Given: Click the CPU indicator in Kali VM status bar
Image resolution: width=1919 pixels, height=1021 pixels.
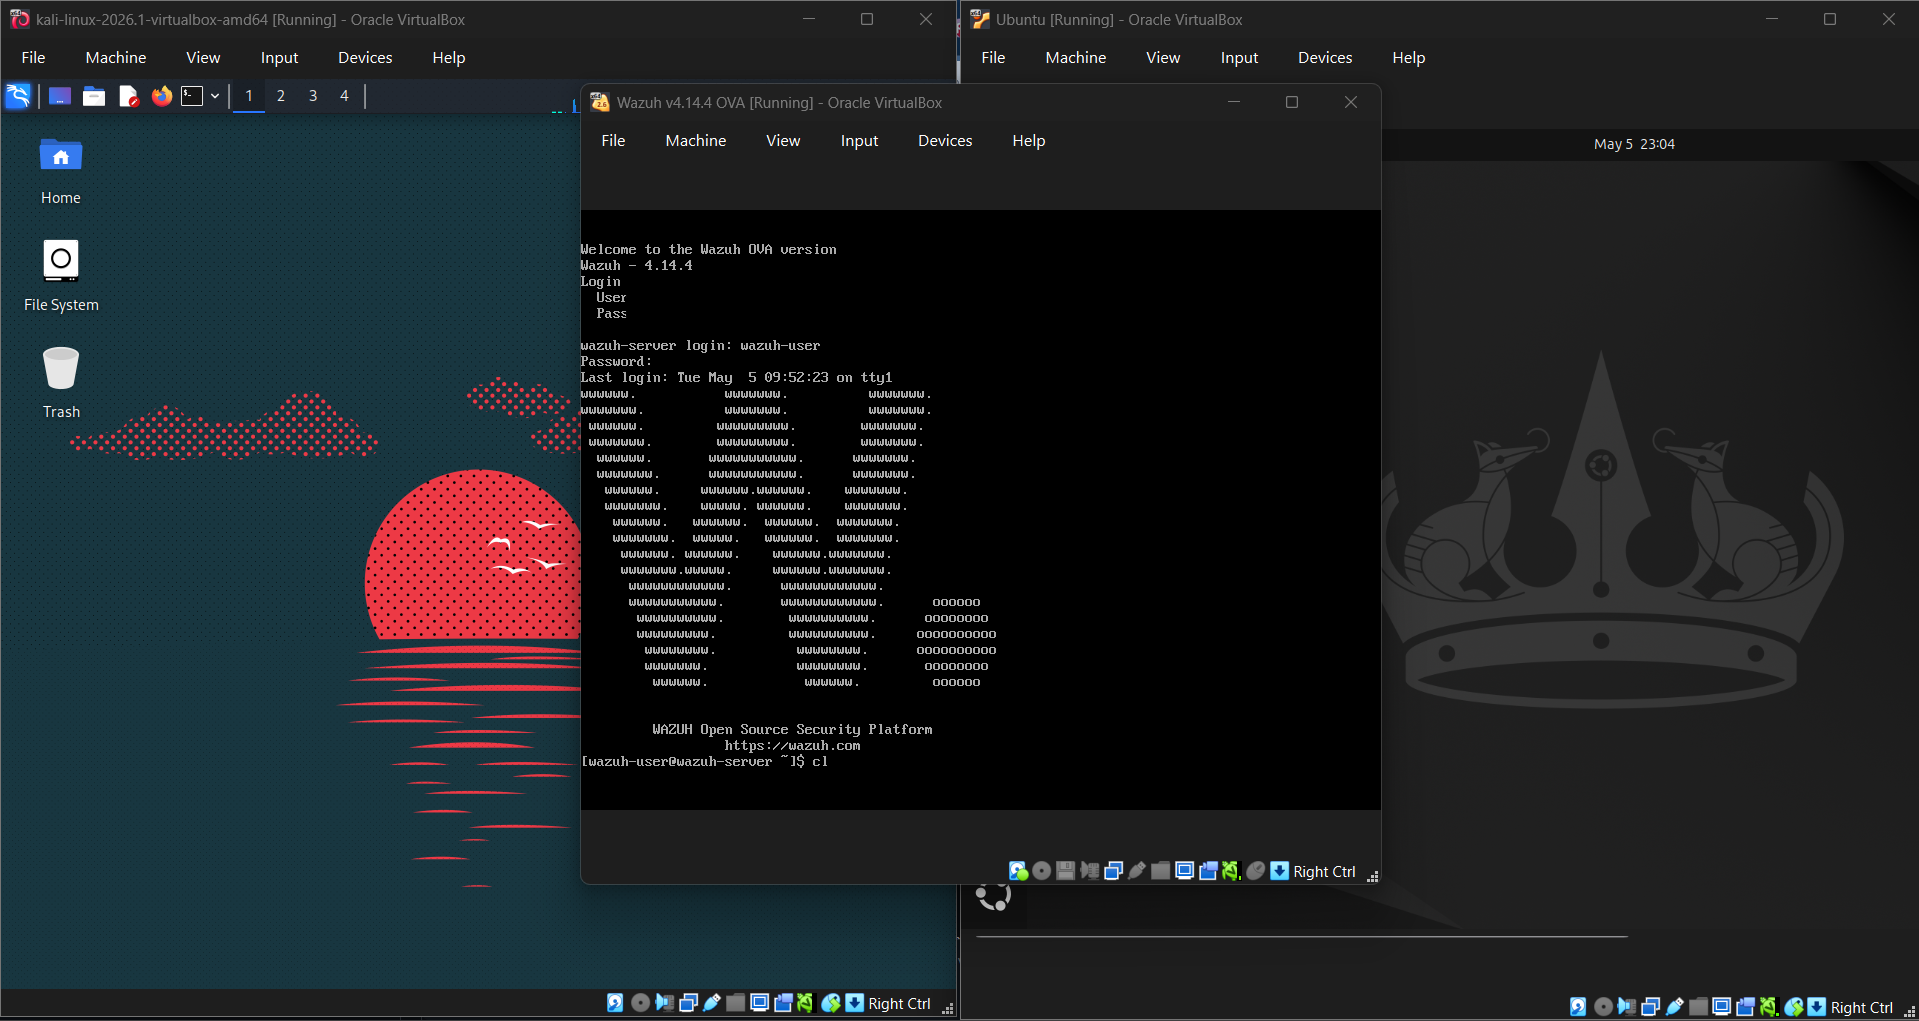Looking at the screenshot, I should (806, 1003).
